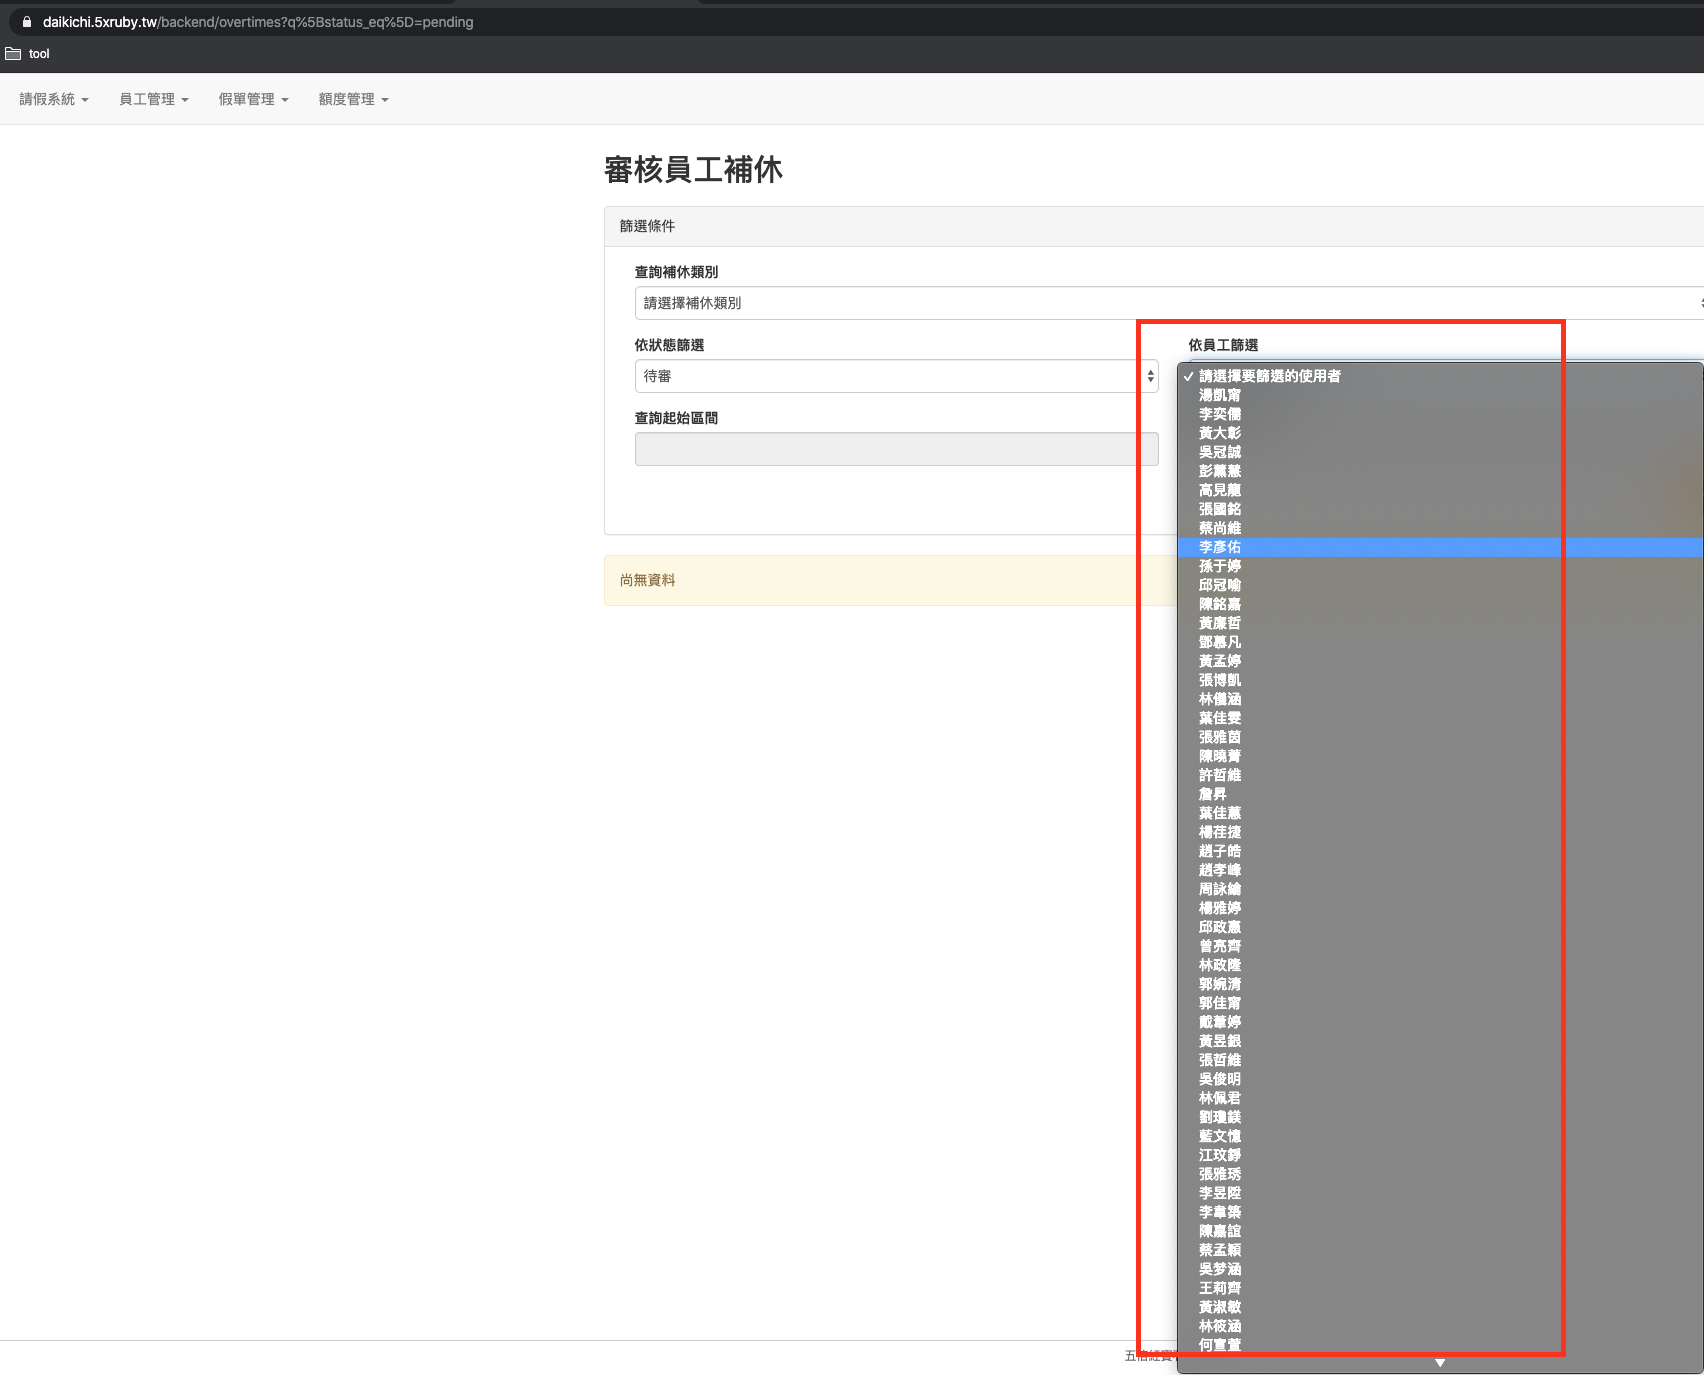
Task: Select employee 葉佳蕙 from list
Action: 1440,813
